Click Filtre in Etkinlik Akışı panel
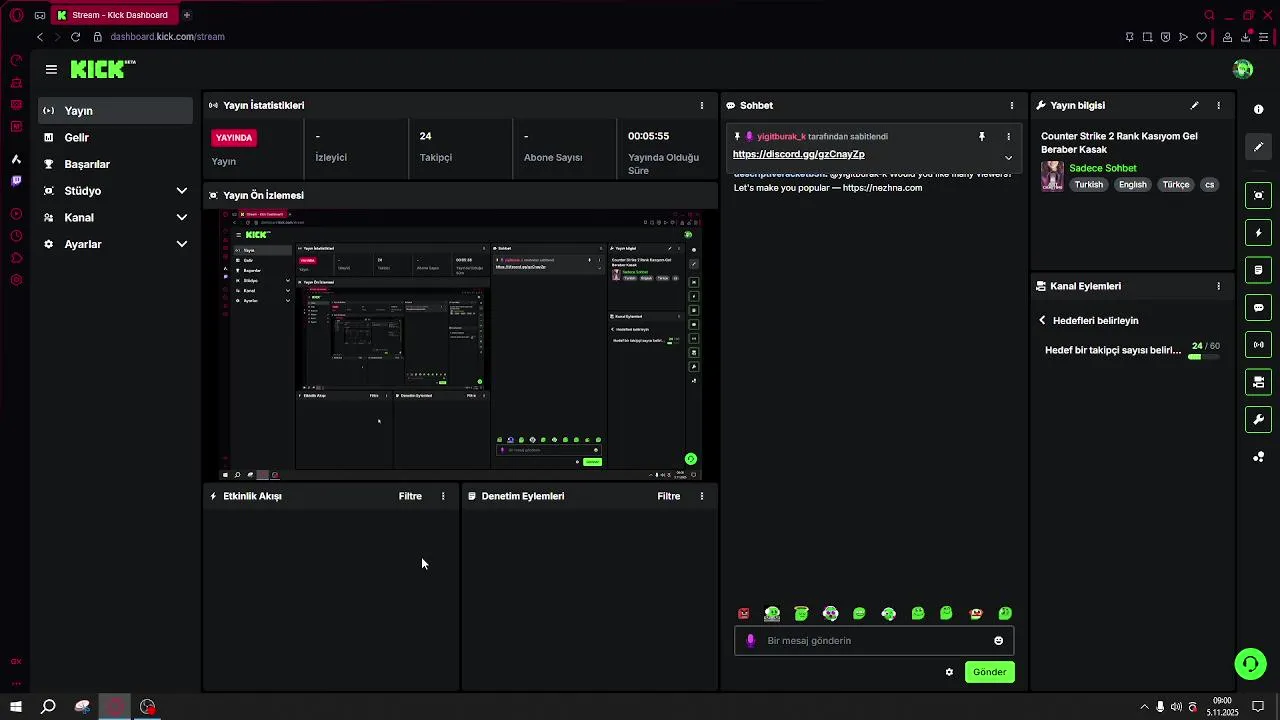The image size is (1280, 720). click(410, 496)
